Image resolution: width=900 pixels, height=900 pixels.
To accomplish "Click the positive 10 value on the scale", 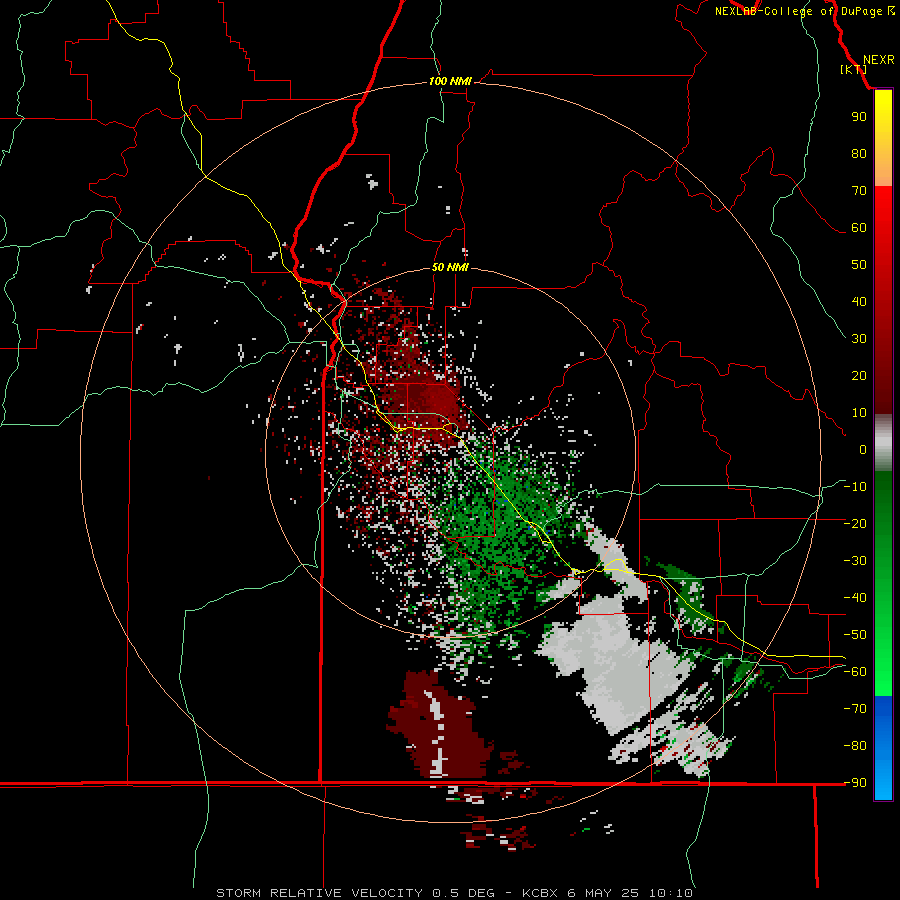I will 859,413.
